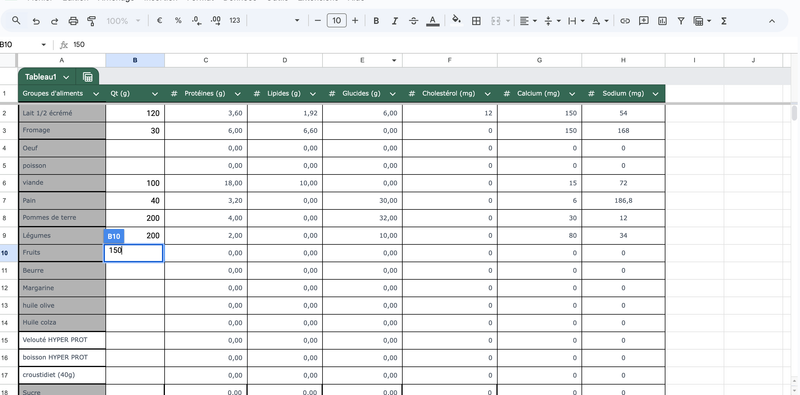Open the Cholestérol (mg) column dropdown
The width and height of the screenshot is (800, 395).
(487, 94)
